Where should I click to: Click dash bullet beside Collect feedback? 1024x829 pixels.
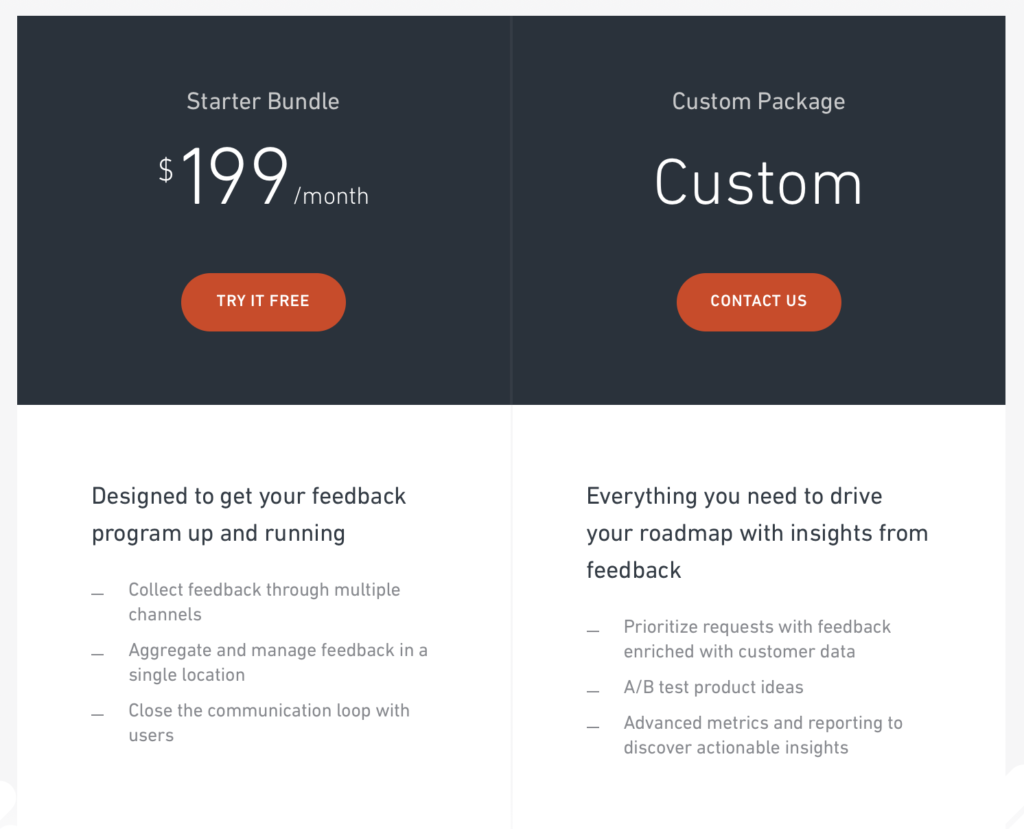click(x=97, y=594)
